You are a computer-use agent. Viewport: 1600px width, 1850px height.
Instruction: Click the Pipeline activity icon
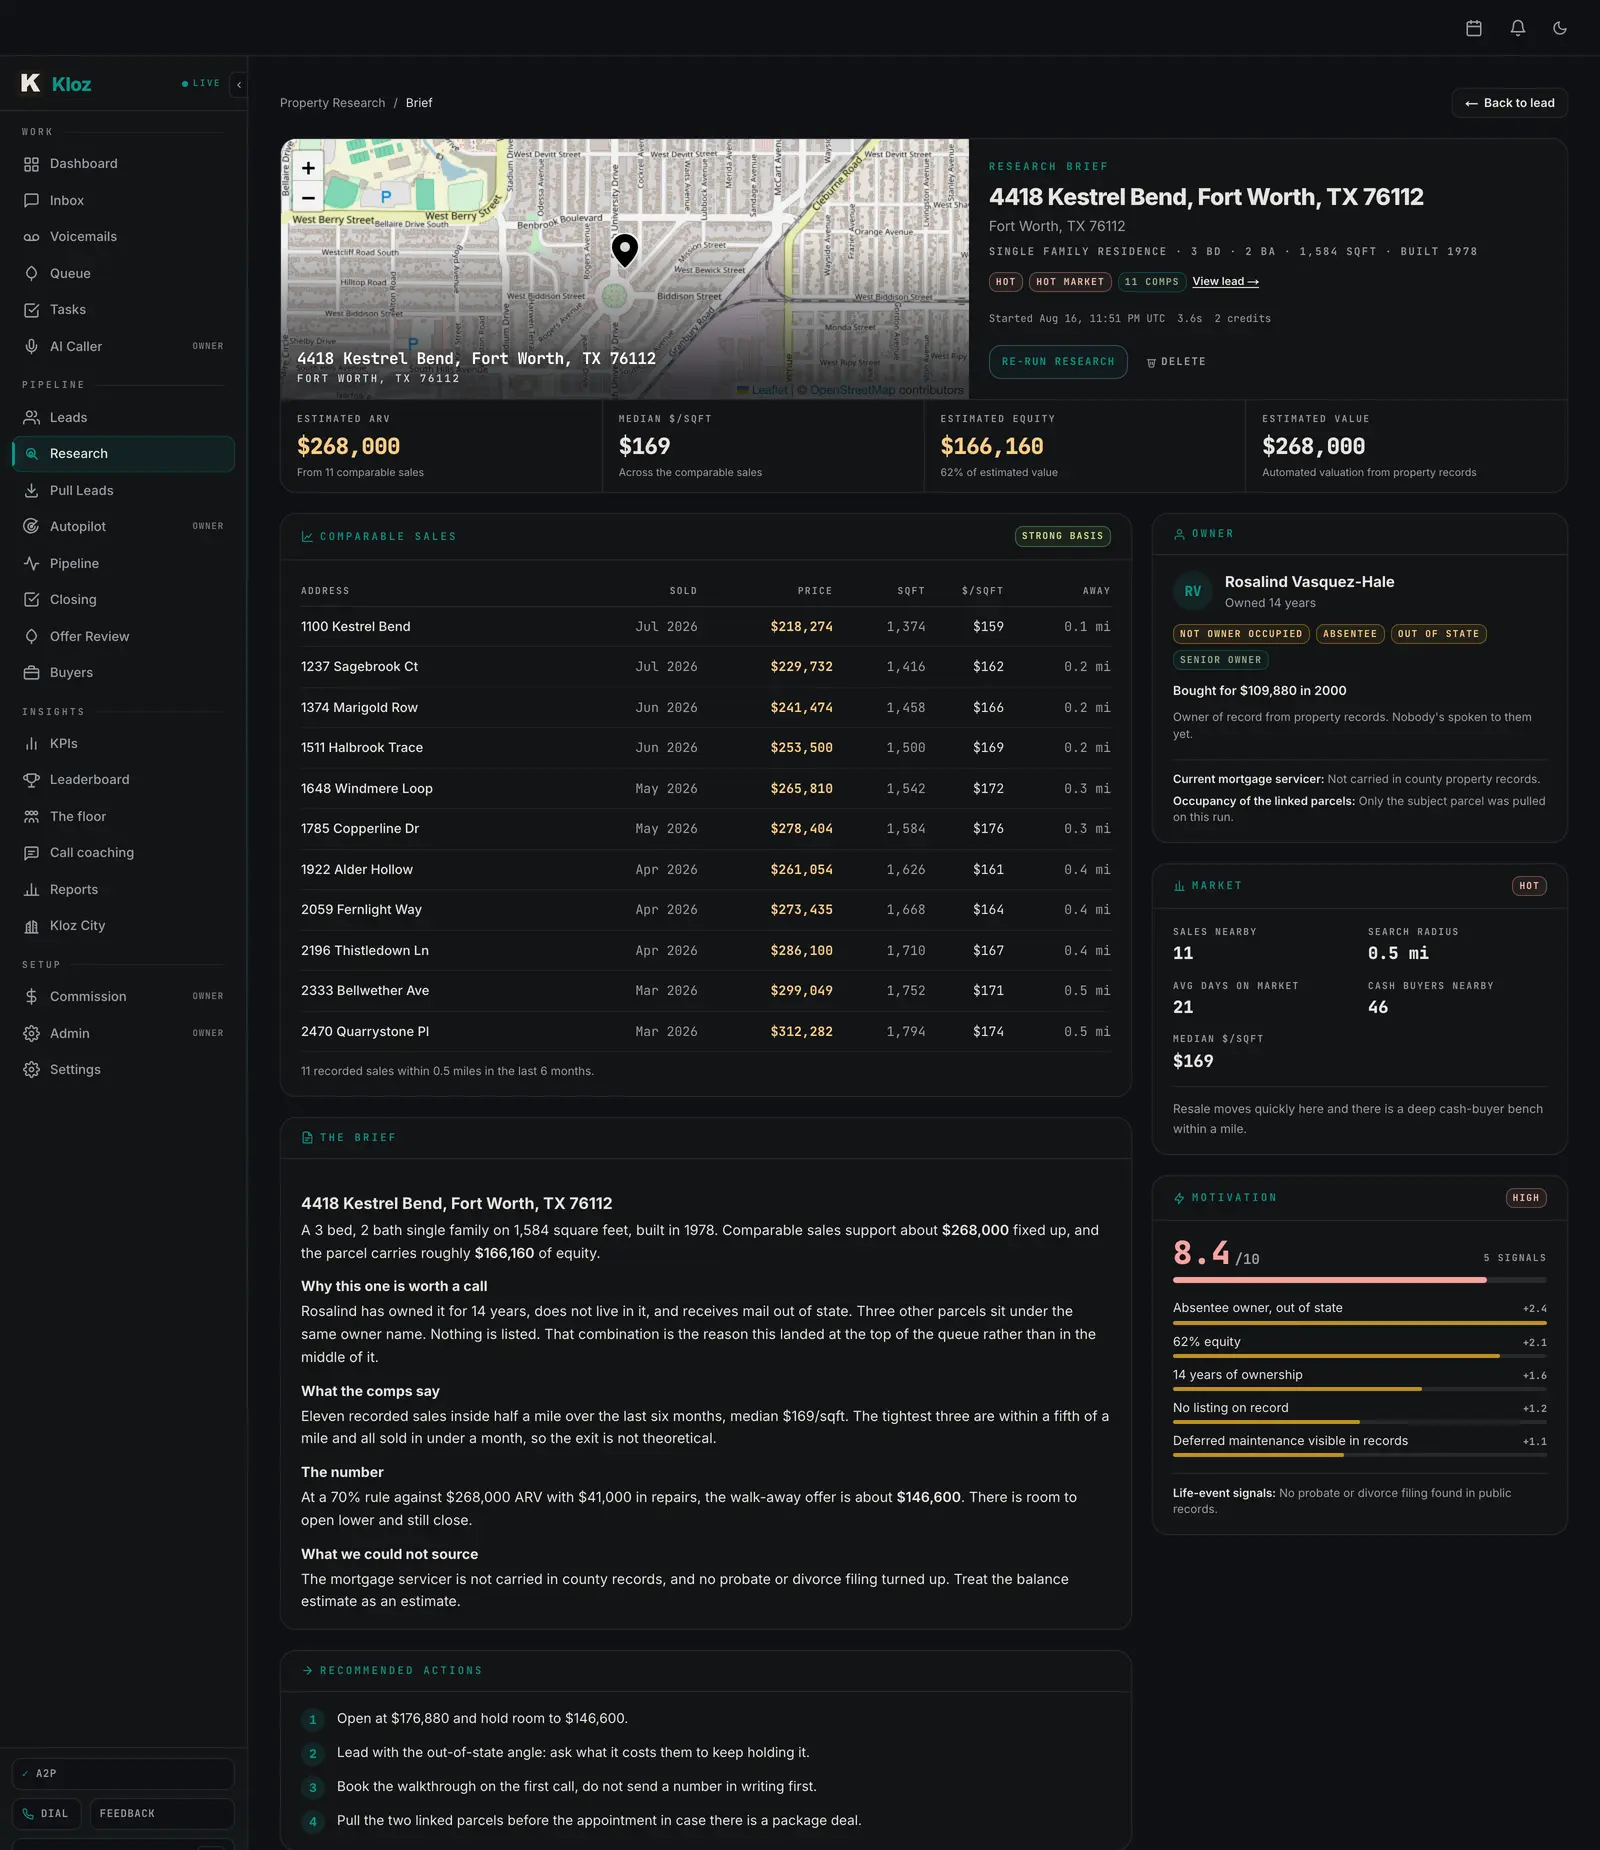tap(31, 563)
